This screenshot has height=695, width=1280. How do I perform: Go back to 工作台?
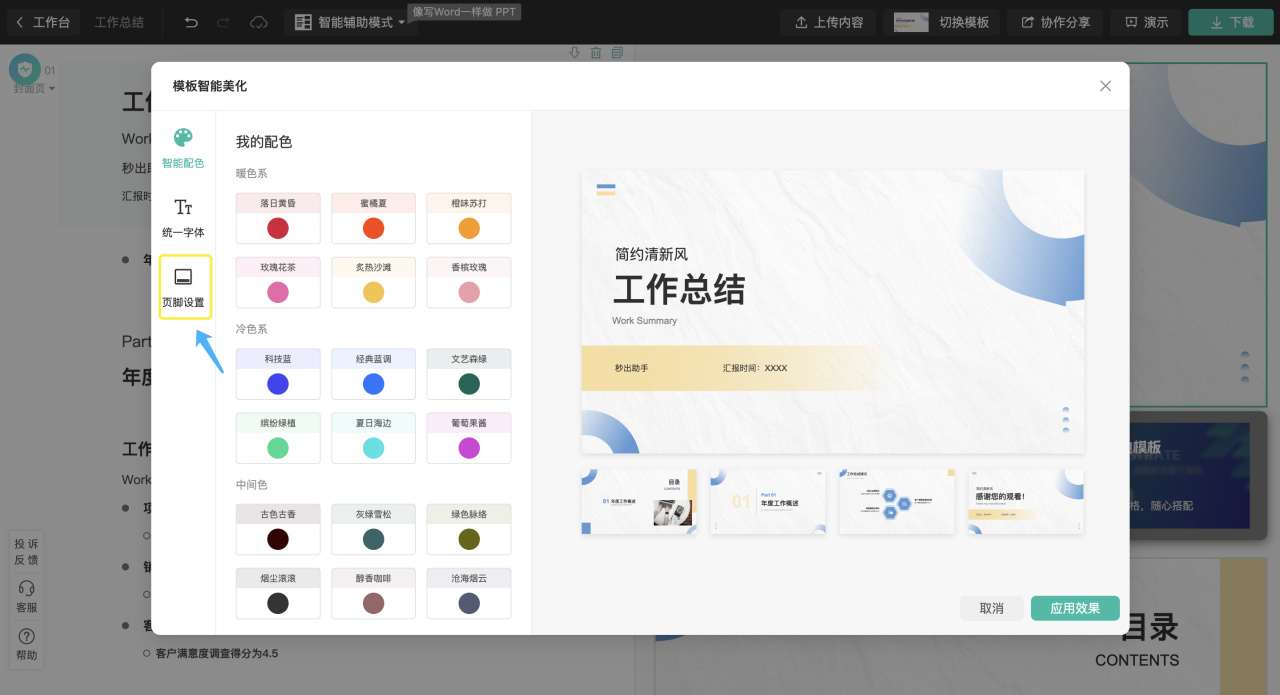coord(42,22)
